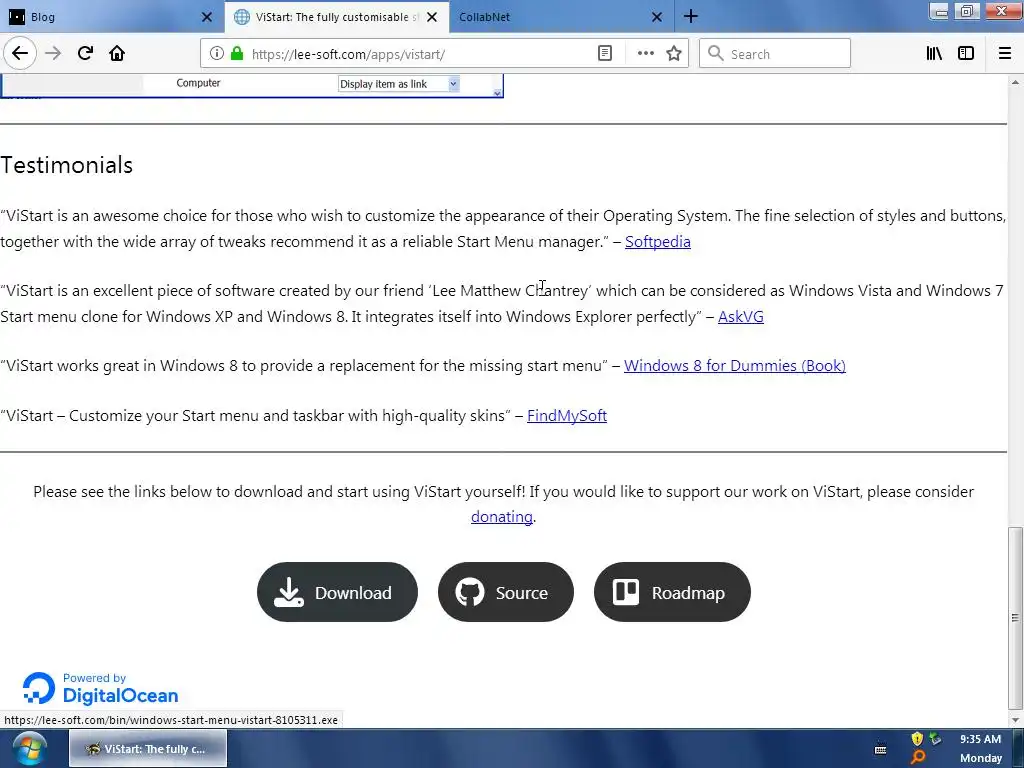Select the ViStart taskbar window button
Image resolution: width=1024 pixels, height=768 pixels.
pos(148,748)
